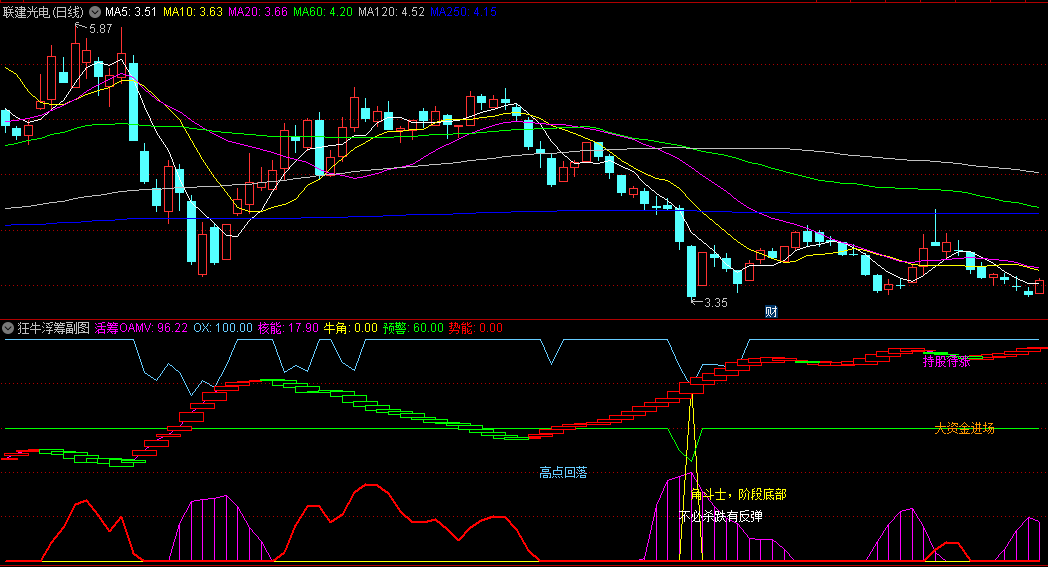Open dropdown arrow beside 联建光电(日线) title
Viewport: 1048px width, 567px height.
pyautogui.click(x=95, y=11)
